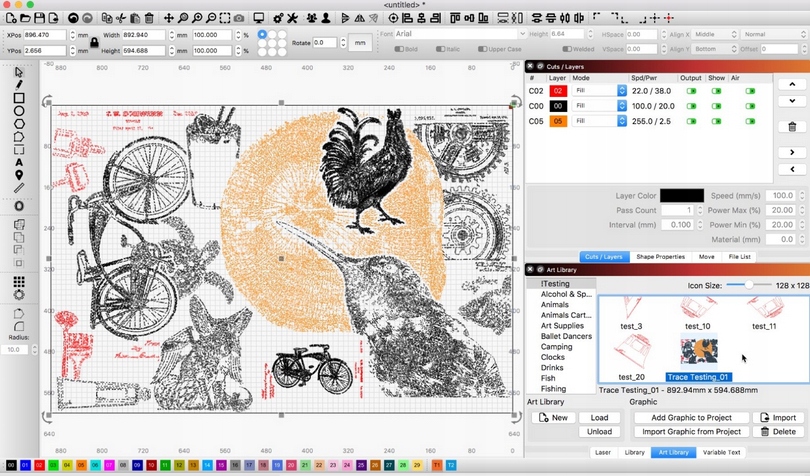Click the aspect ratio lock icon
Image resolution: width=810 pixels, height=476 pixels.
coord(94,42)
